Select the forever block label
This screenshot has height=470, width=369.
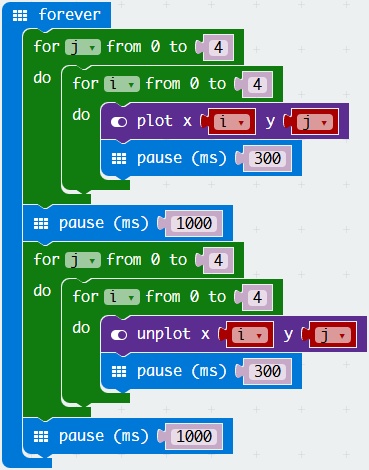[x=70, y=15]
